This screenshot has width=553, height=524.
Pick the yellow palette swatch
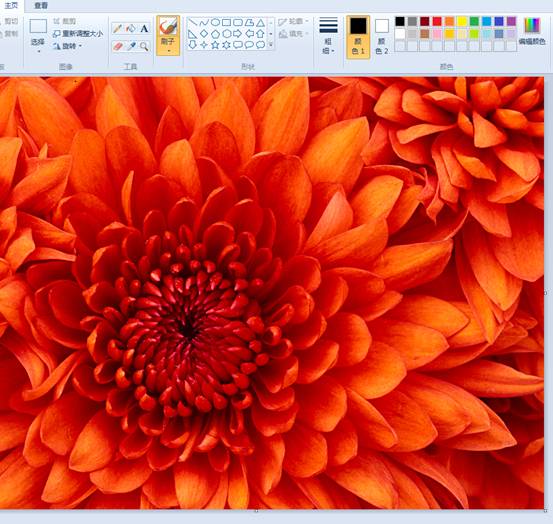[x=462, y=22]
